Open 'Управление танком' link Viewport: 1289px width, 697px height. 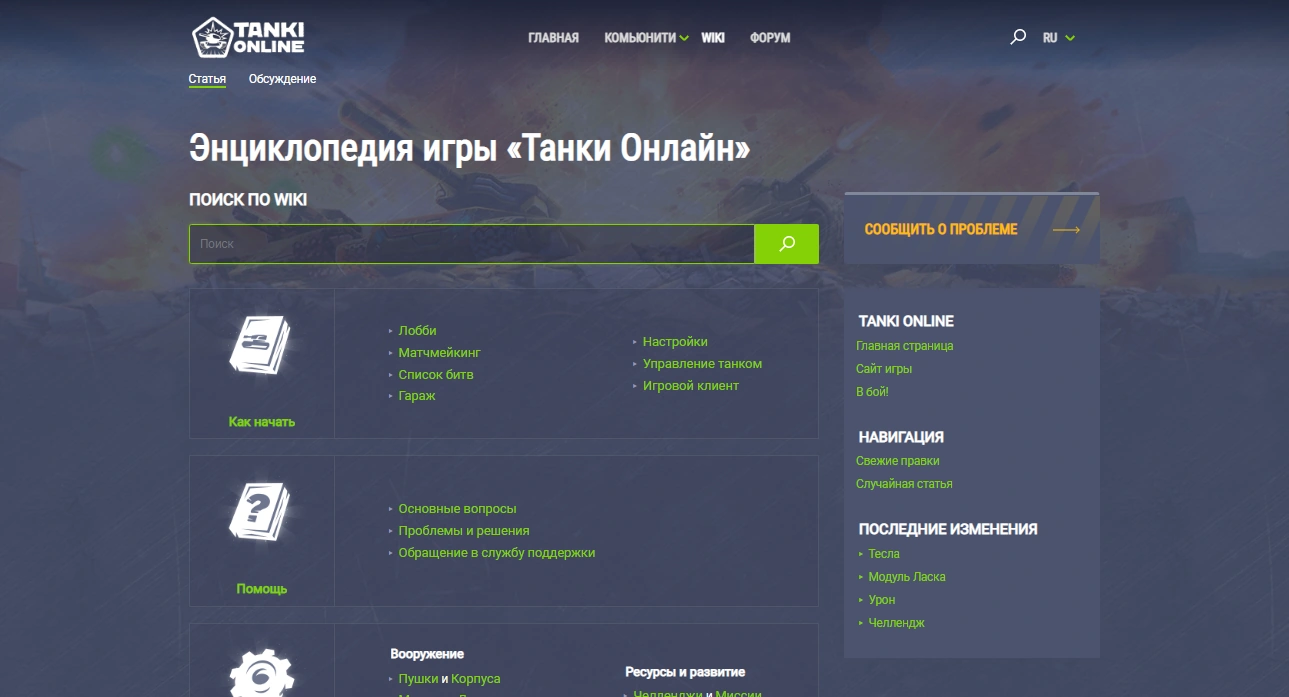click(x=702, y=364)
